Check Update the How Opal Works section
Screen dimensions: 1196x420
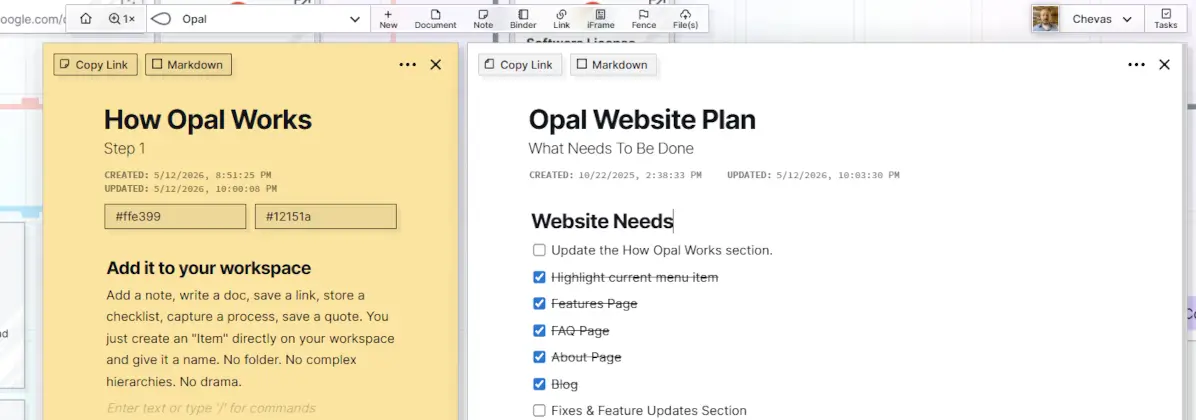click(x=539, y=250)
